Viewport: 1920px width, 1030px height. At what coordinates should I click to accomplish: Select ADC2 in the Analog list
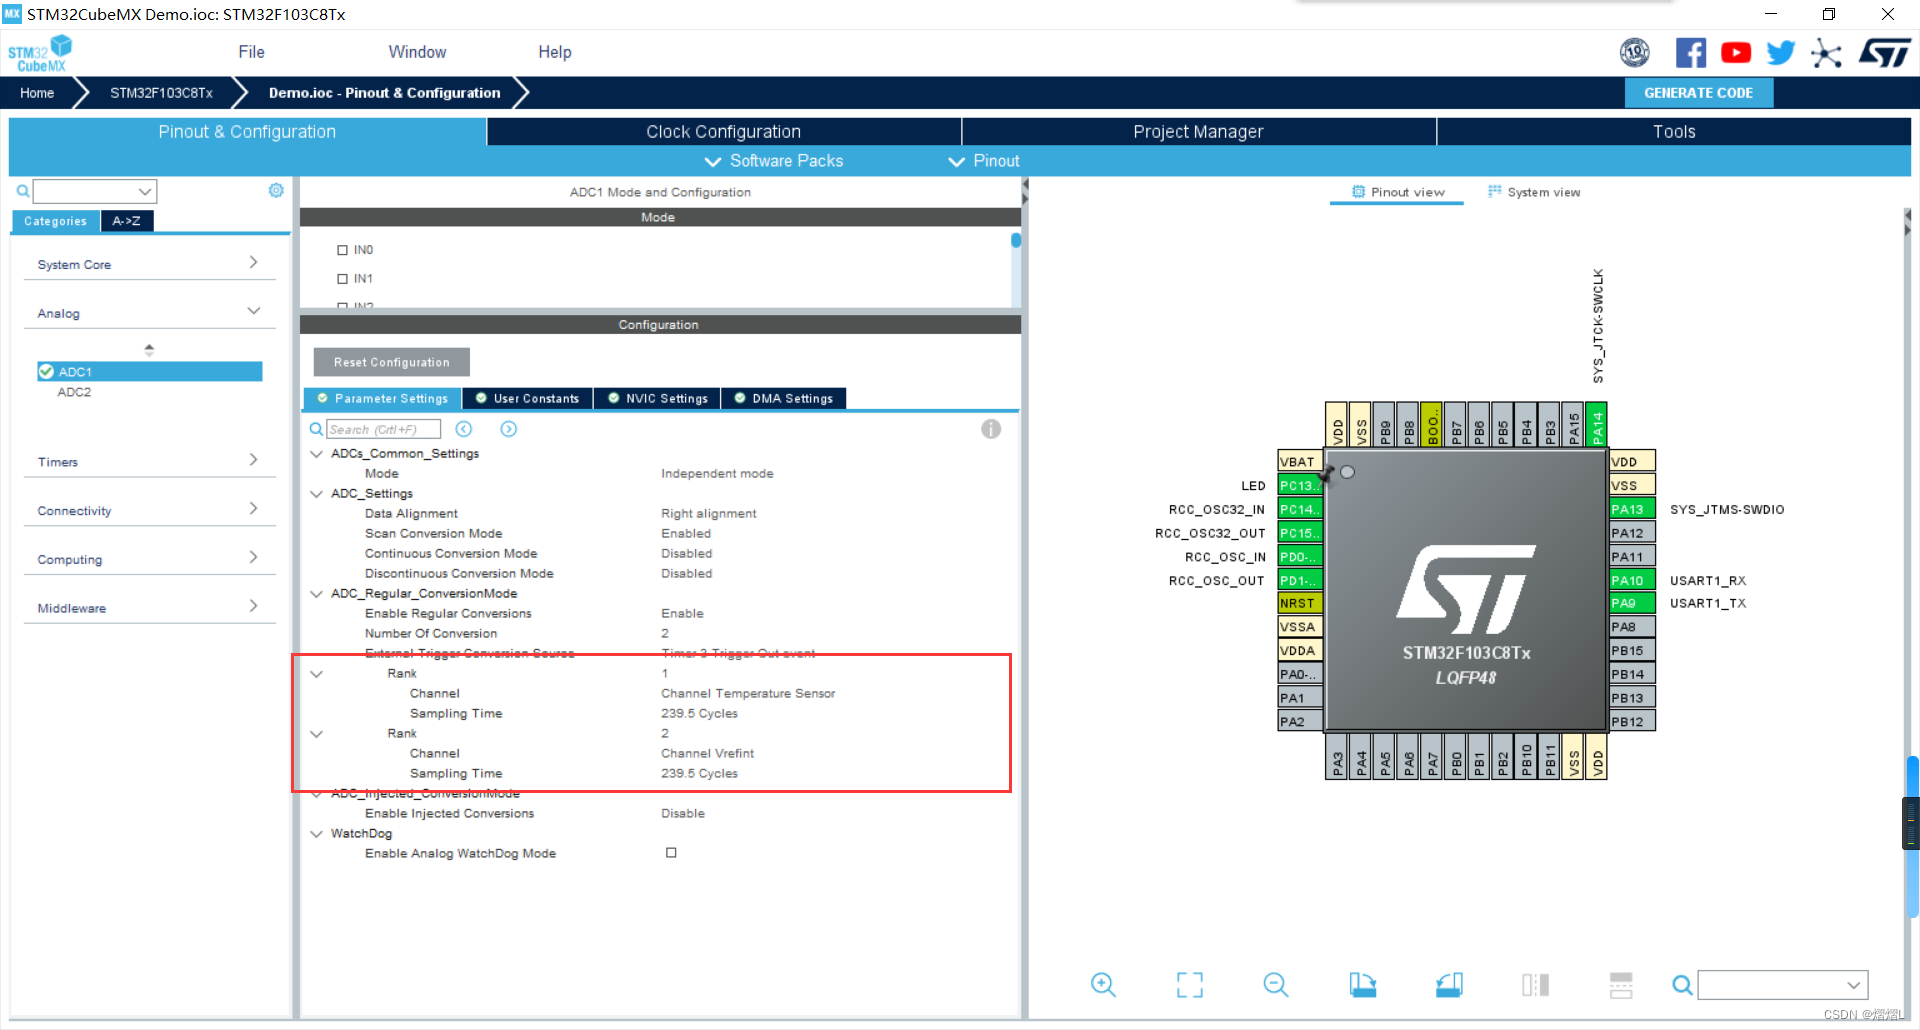74,392
